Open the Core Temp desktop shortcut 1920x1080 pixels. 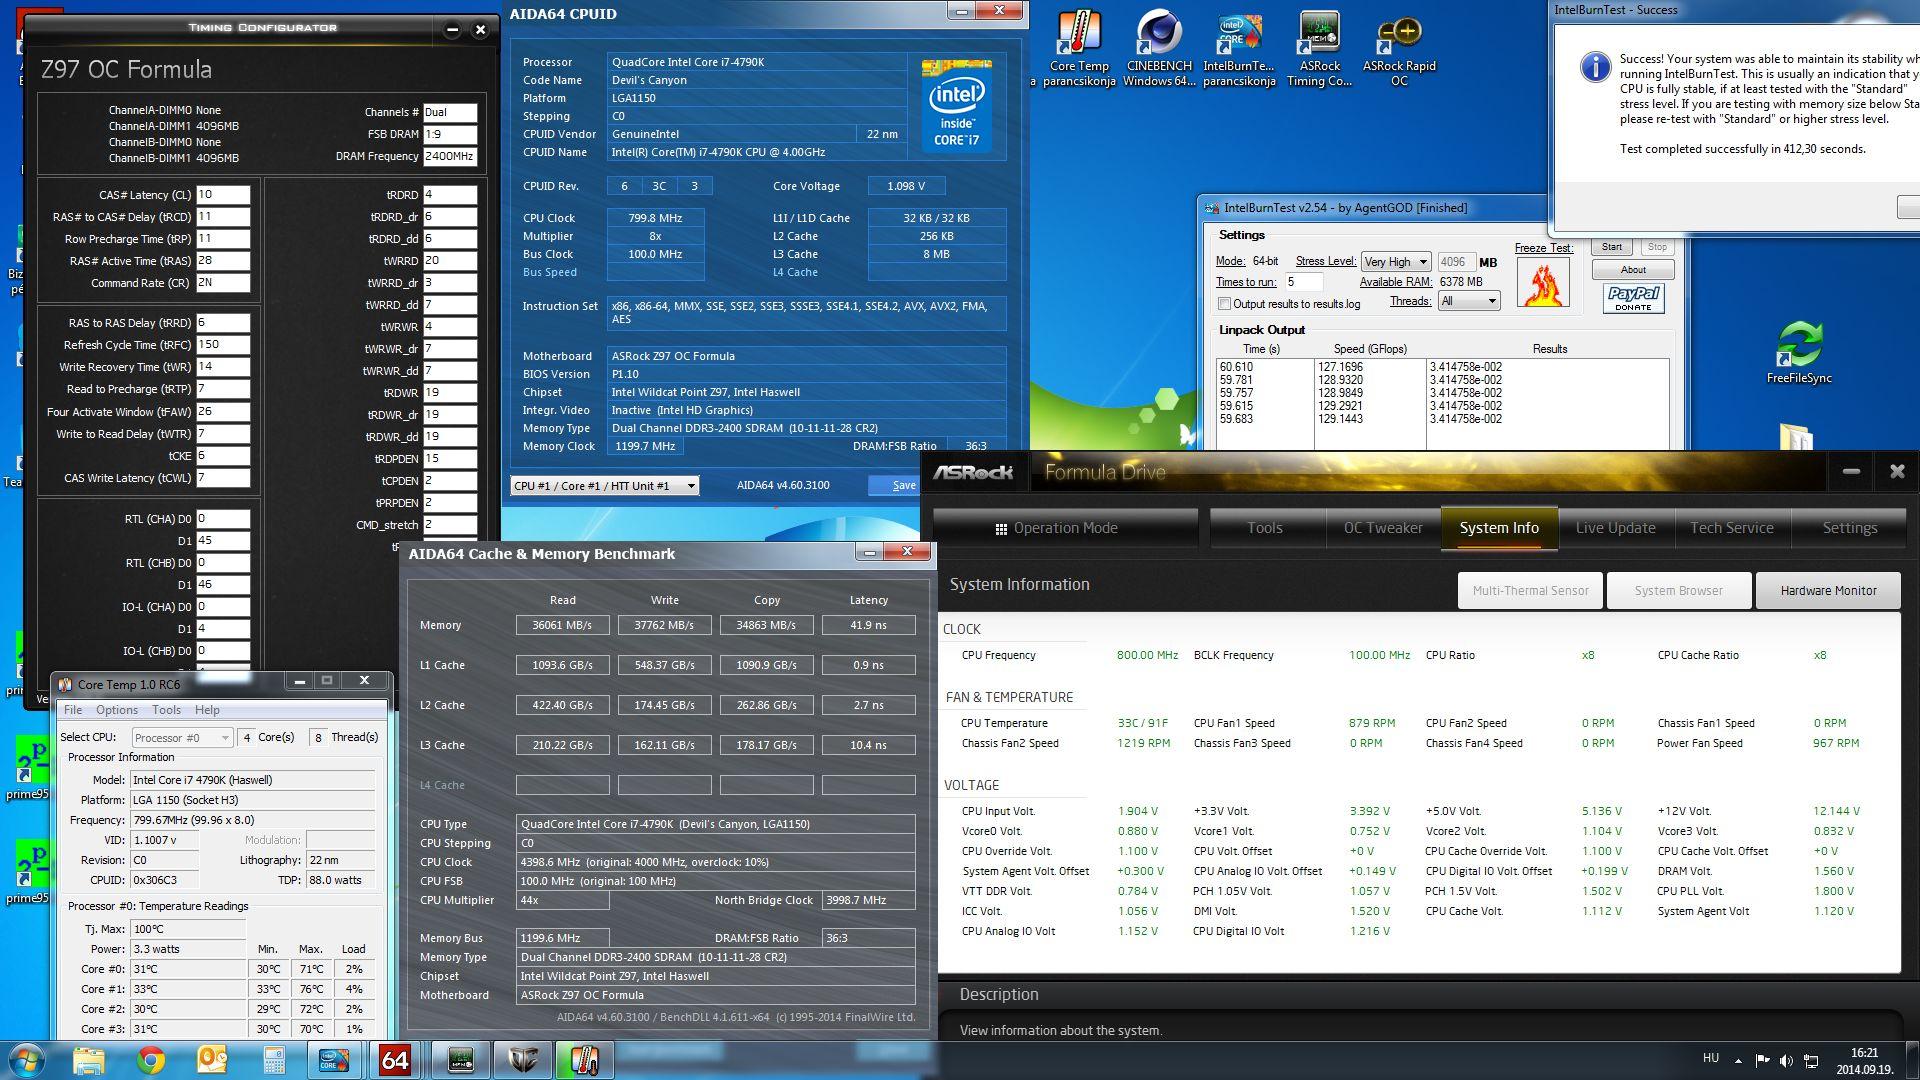(x=1079, y=48)
